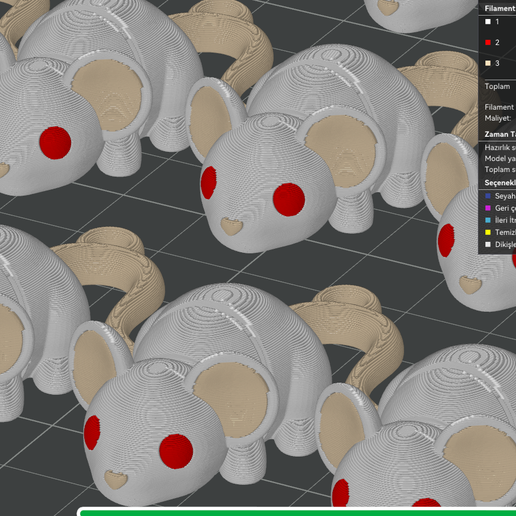
Task: Toggle the cyan İleri İtme option swatch
Action: [x=488, y=220]
